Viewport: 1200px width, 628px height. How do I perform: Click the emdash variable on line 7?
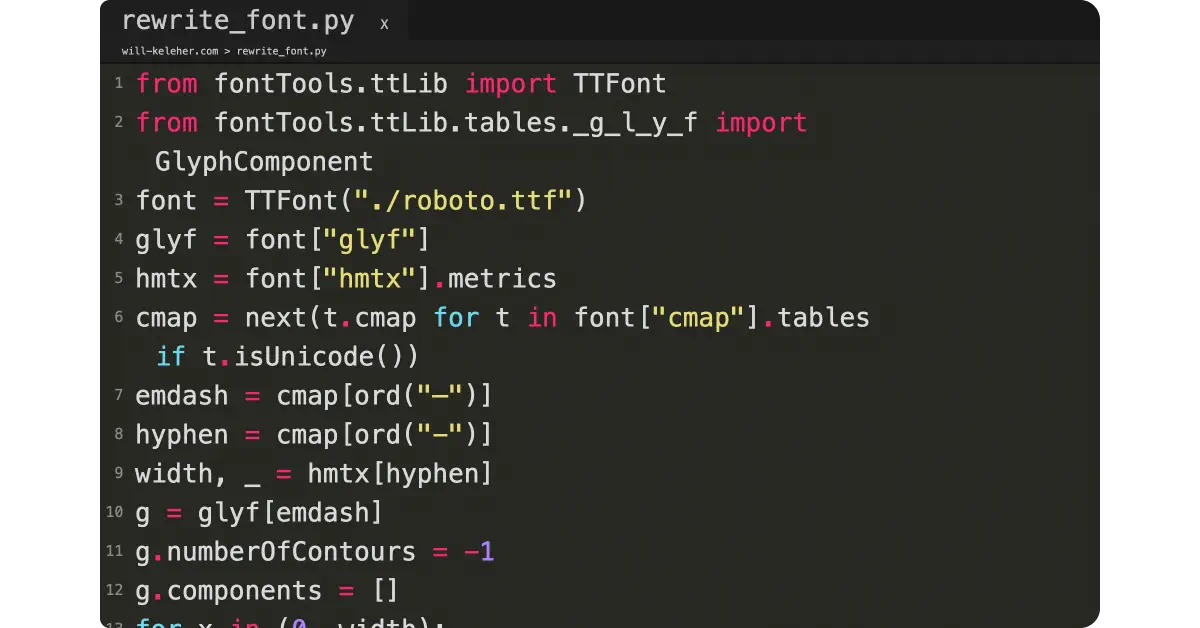pyautogui.click(x=182, y=396)
